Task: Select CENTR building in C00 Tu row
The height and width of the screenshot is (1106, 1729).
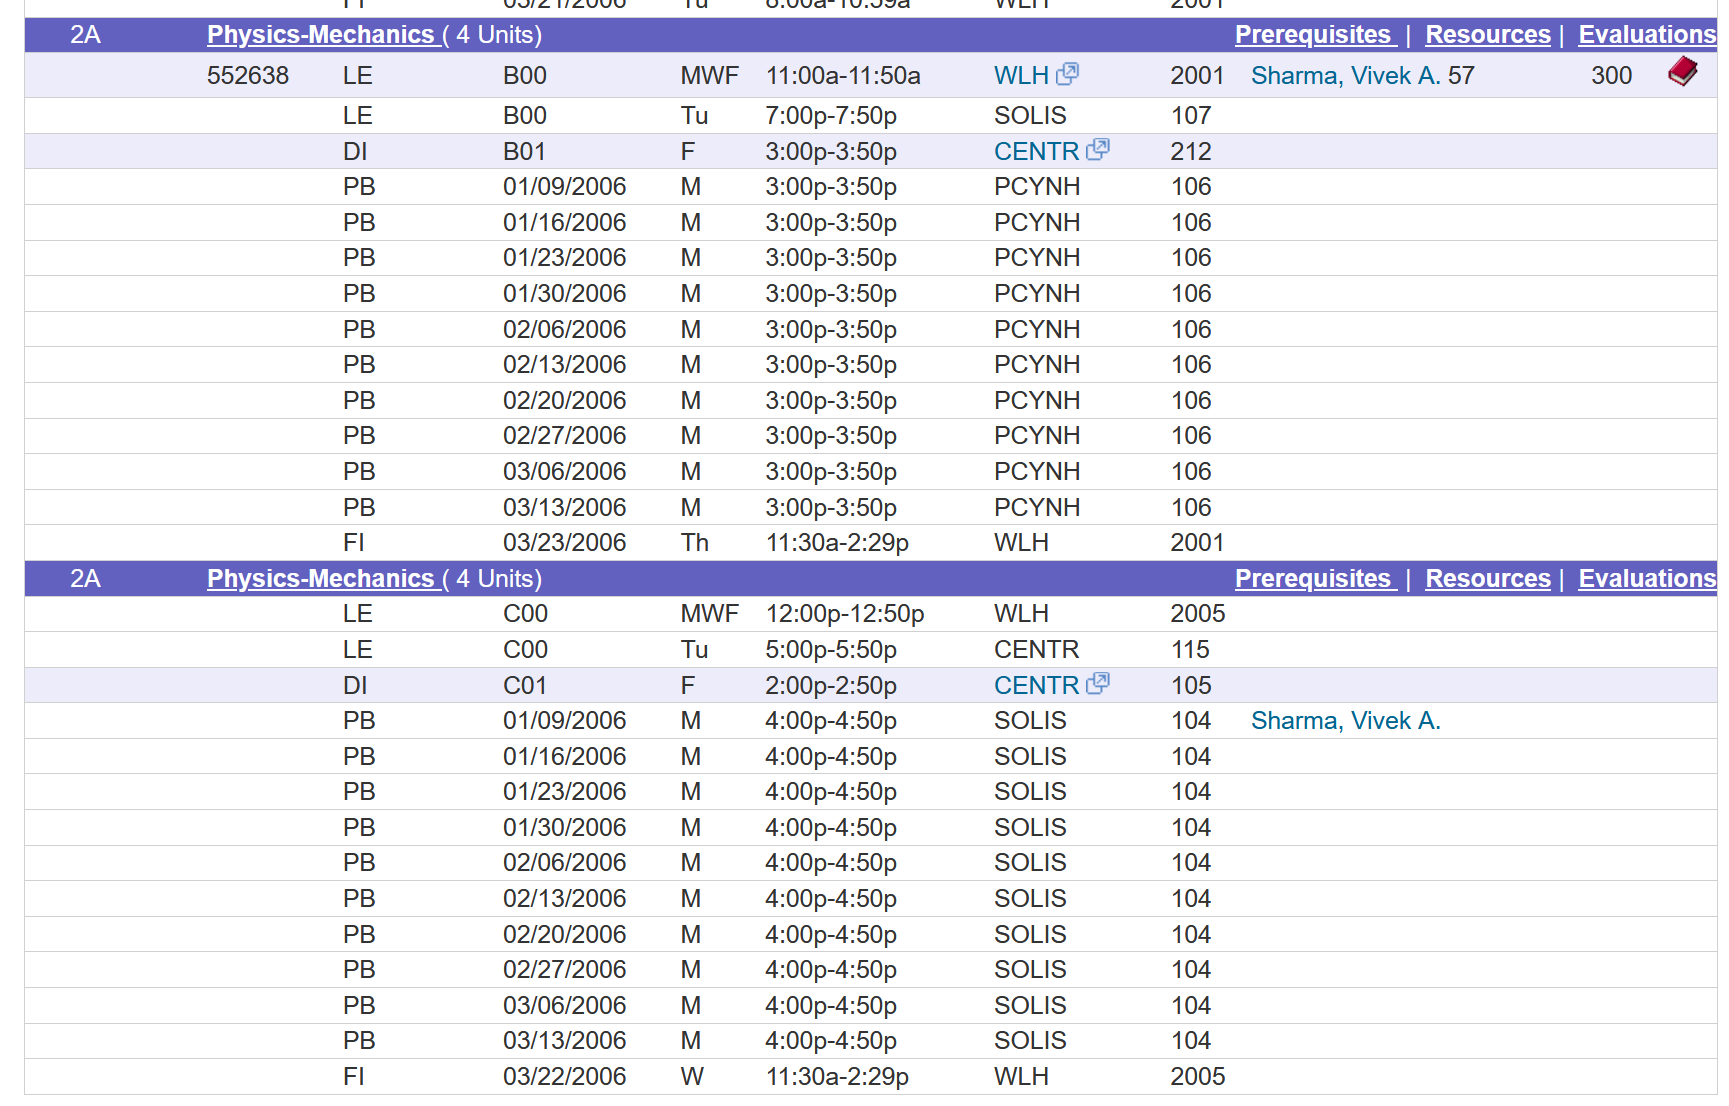Action: (x=1036, y=650)
